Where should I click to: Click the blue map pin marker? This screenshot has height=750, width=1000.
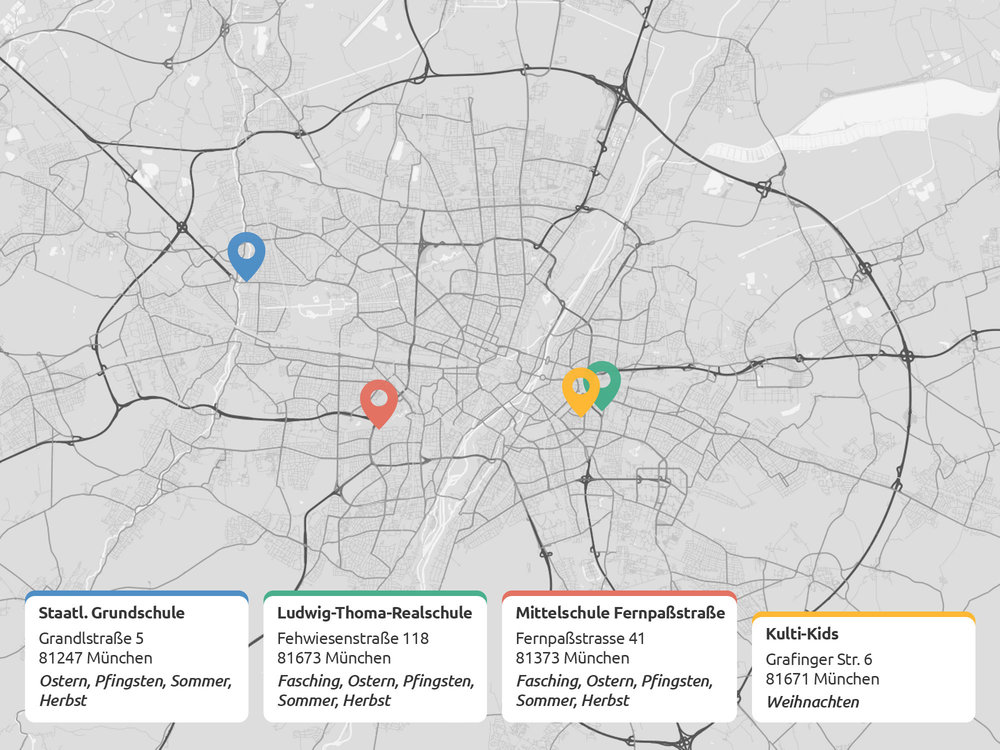tap(245, 252)
